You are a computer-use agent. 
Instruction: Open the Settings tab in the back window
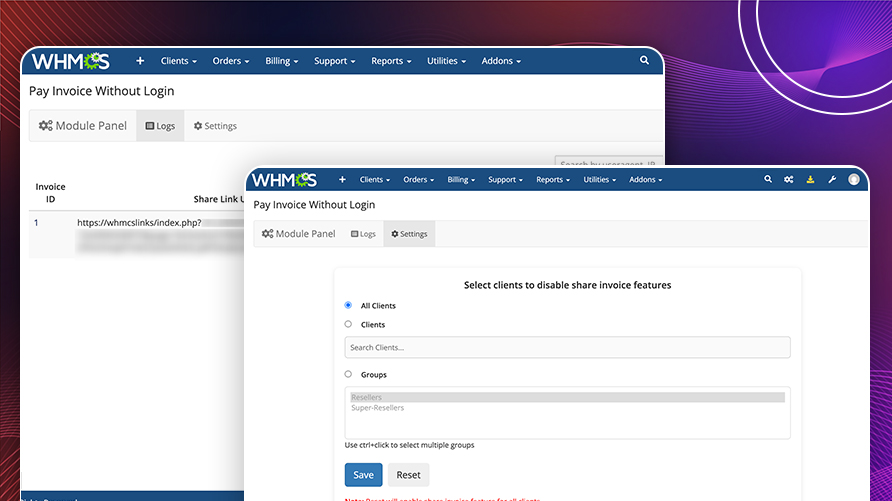point(215,126)
